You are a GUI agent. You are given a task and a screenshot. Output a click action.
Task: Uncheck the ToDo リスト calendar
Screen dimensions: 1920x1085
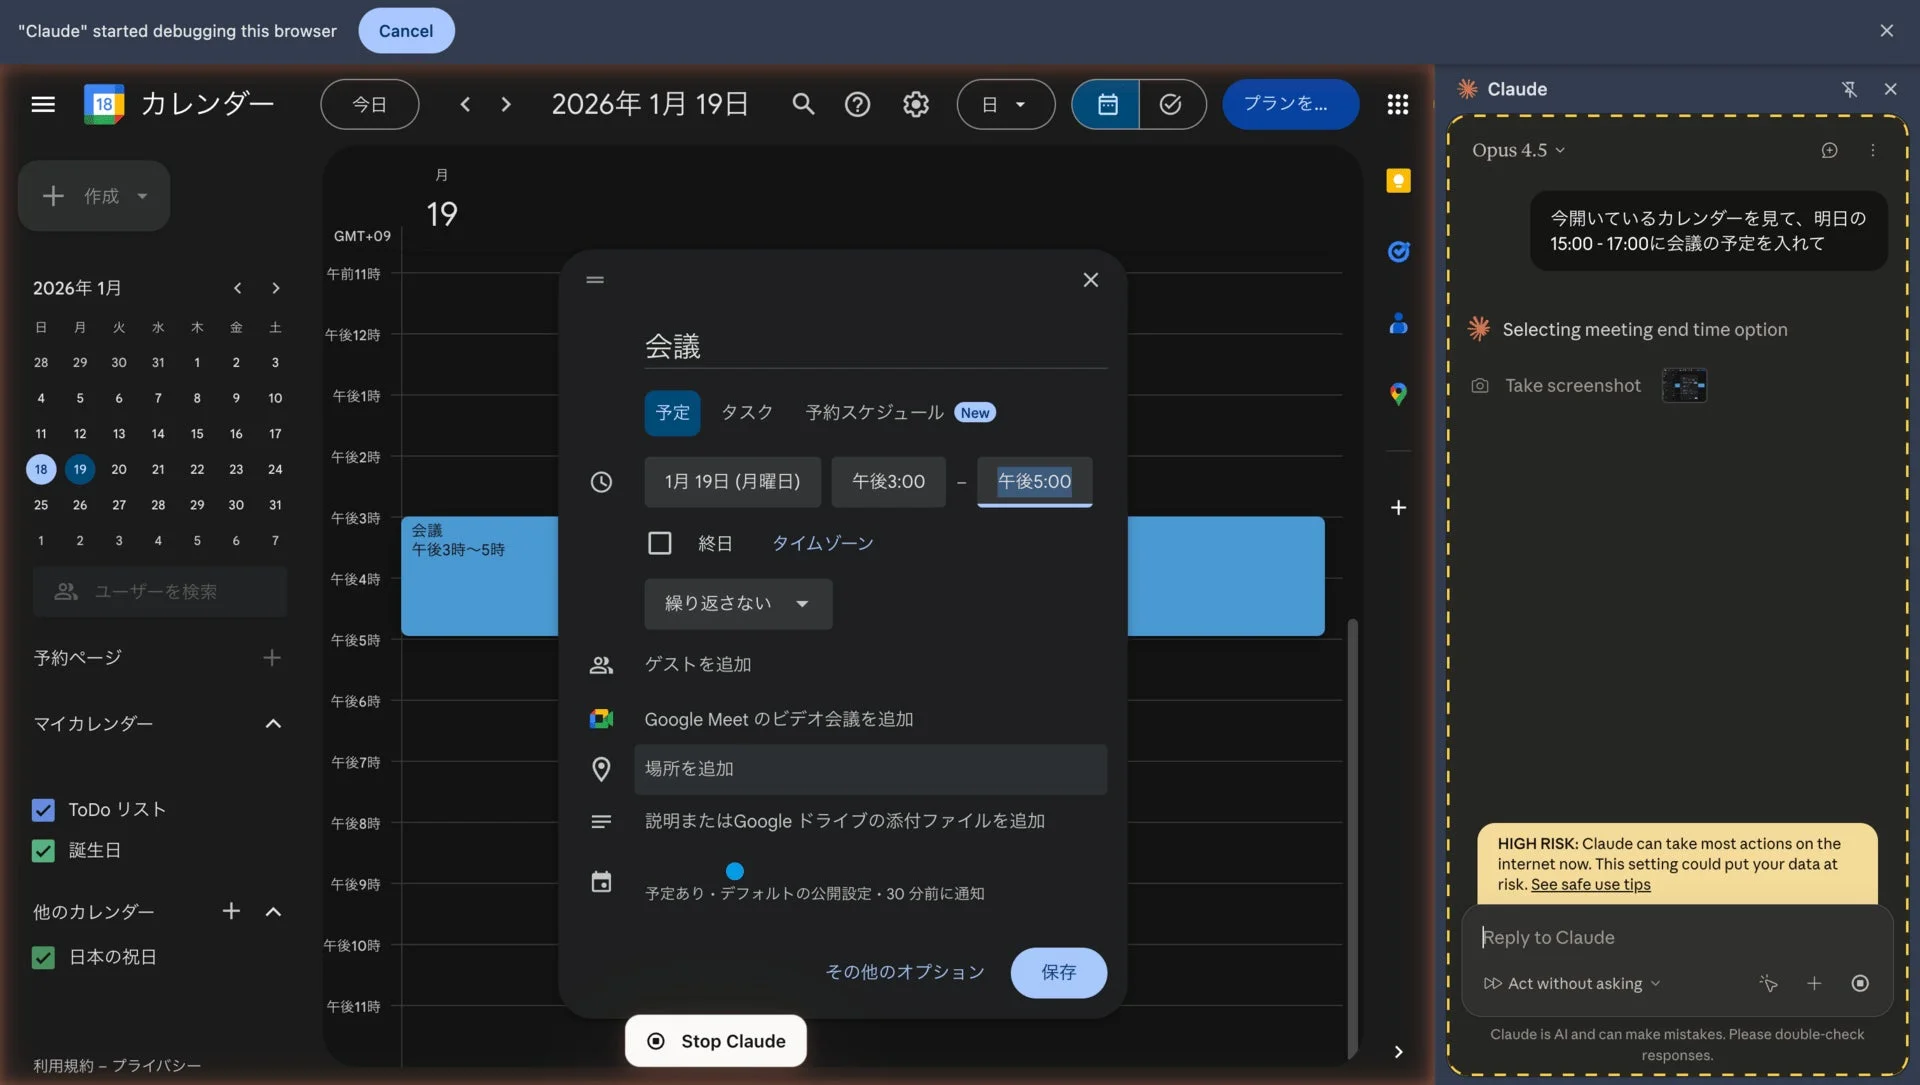[x=43, y=810]
